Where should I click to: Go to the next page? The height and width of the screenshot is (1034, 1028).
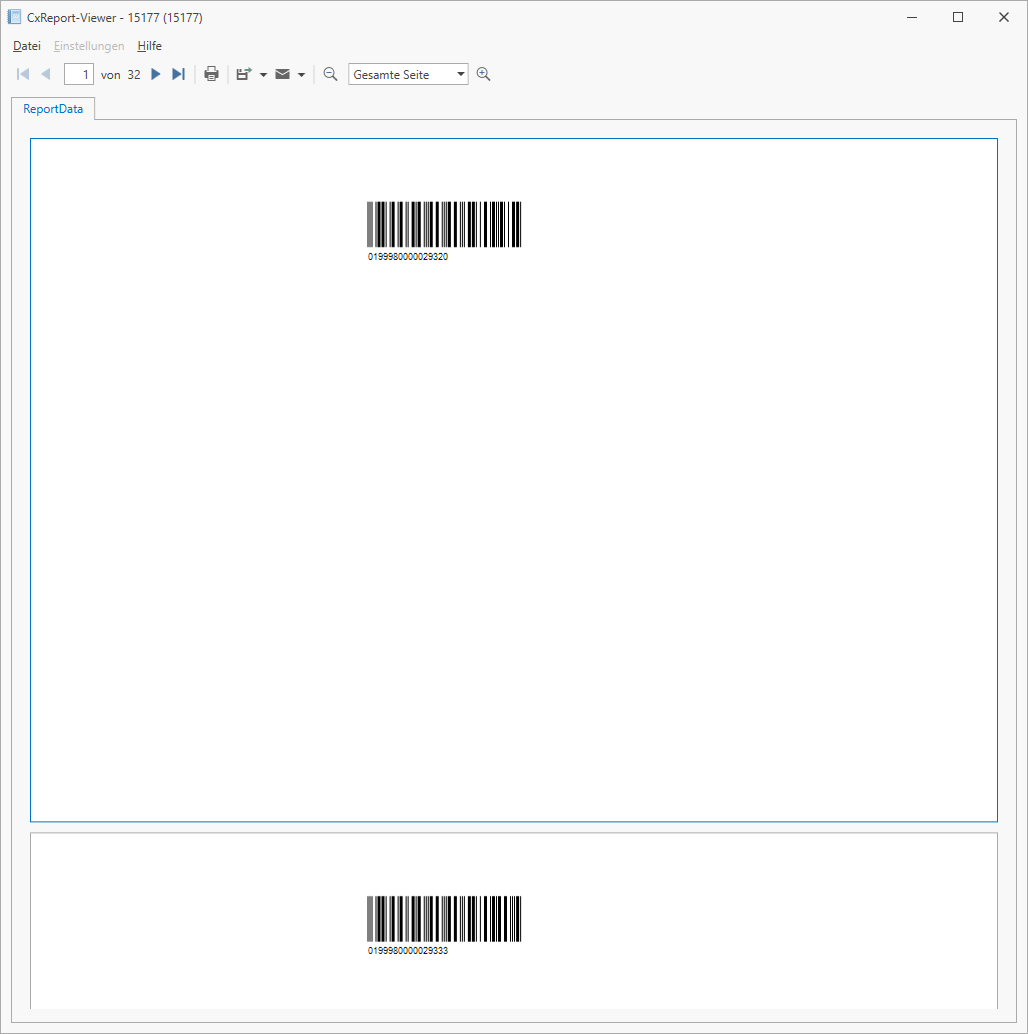click(x=156, y=74)
